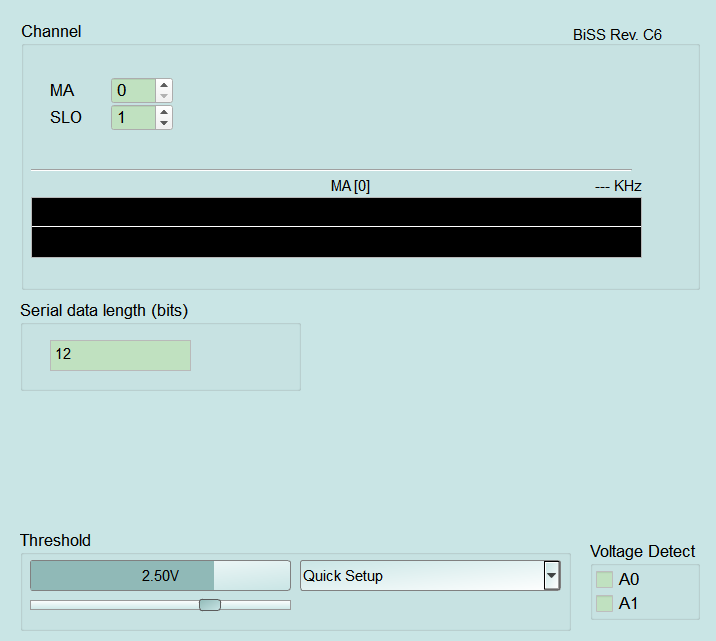Increase the MA channel value

164,85
